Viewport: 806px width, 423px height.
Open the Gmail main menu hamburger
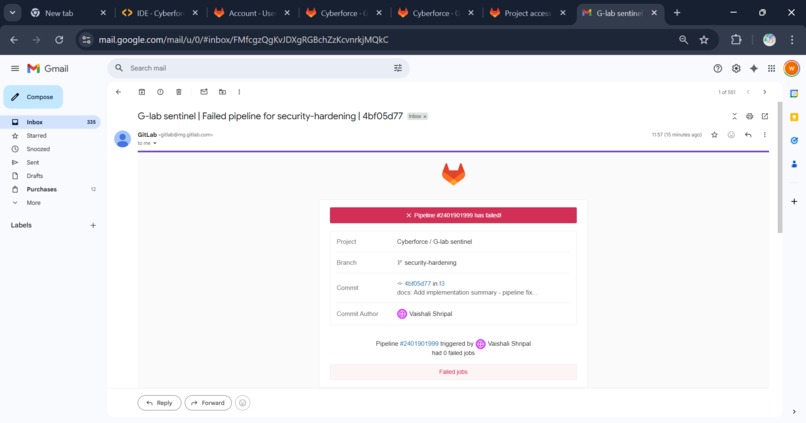(x=15, y=68)
